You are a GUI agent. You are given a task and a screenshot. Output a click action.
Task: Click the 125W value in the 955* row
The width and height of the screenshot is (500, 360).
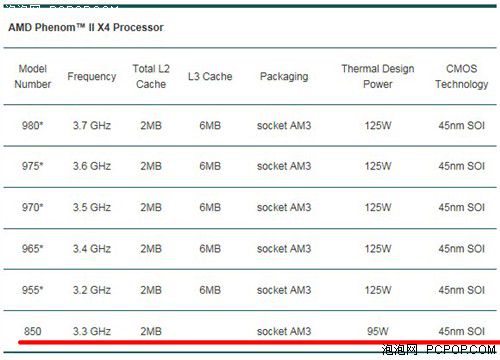(x=378, y=290)
